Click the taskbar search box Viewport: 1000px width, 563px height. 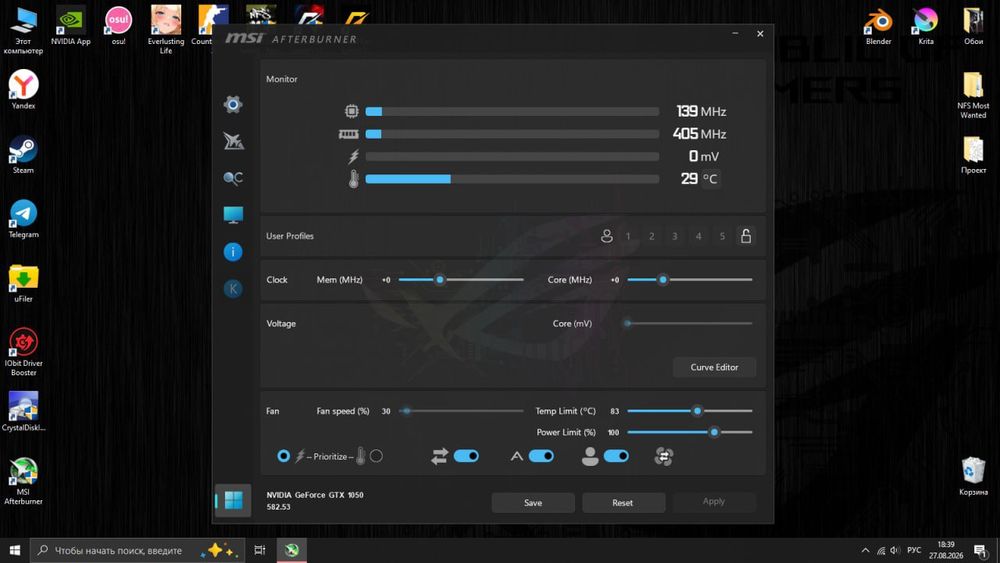click(x=137, y=550)
